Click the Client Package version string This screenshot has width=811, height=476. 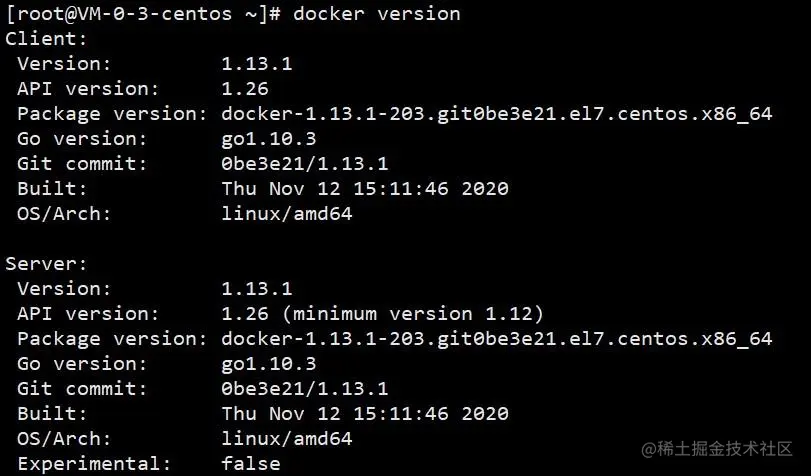coord(497,114)
